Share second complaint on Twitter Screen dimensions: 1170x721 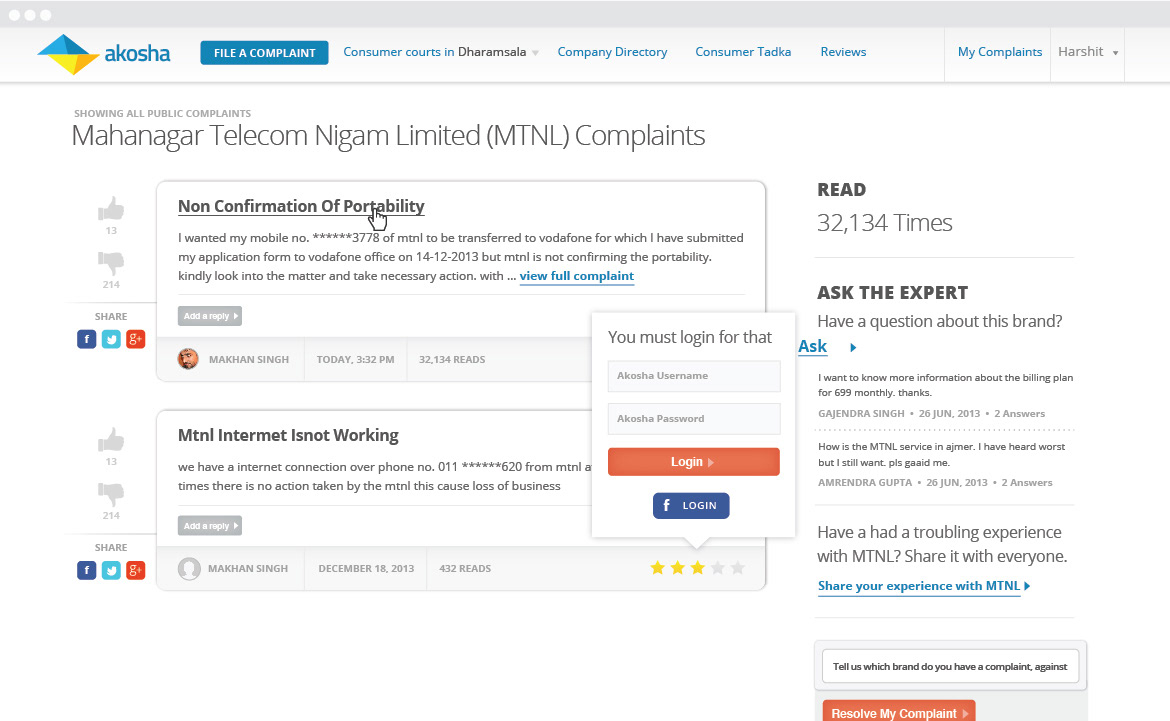point(111,570)
